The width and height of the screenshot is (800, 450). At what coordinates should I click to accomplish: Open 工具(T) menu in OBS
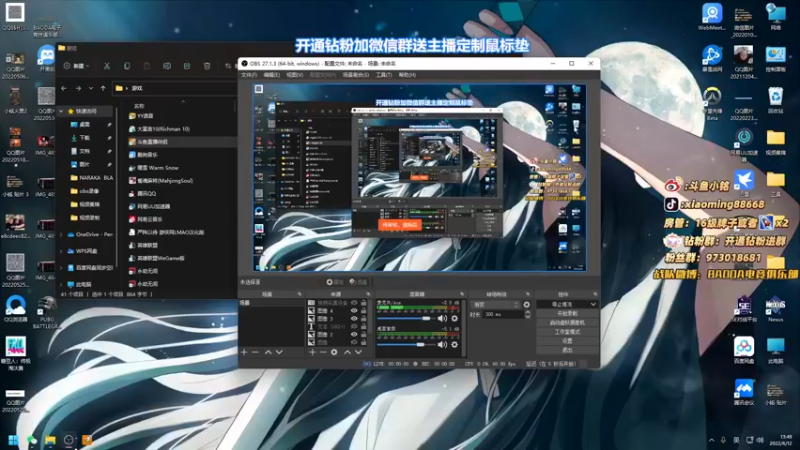pyautogui.click(x=384, y=75)
